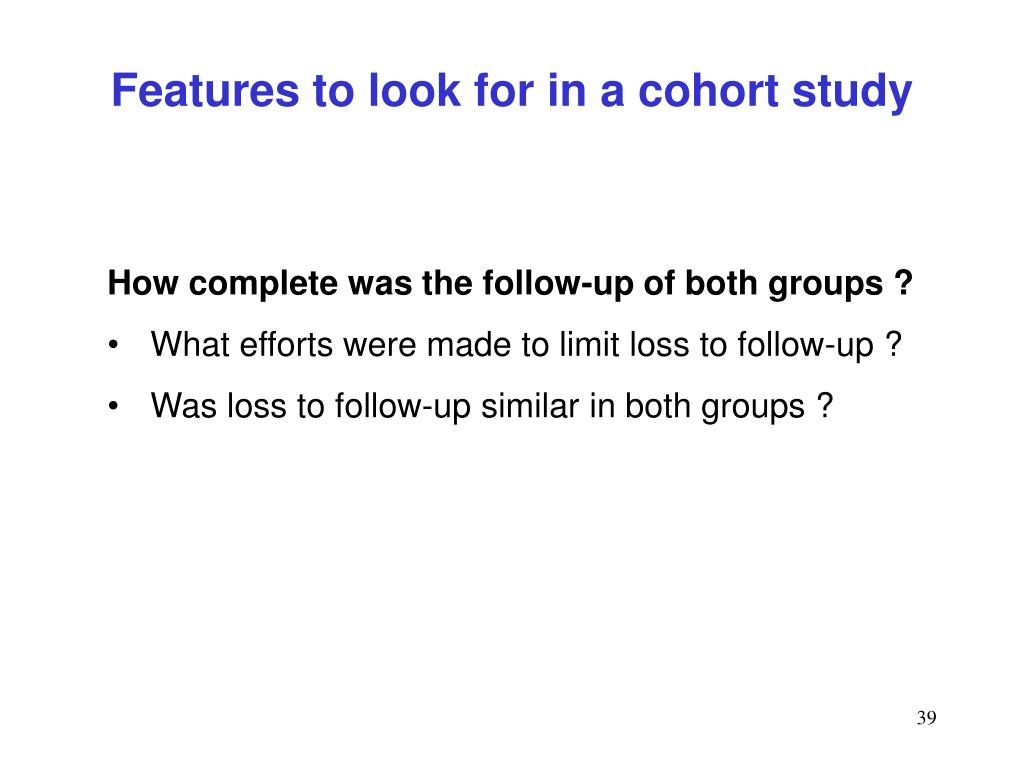The width and height of the screenshot is (1024, 768).
Task: Click the question mark ending the bold heading
Action: tap(903, 282)
